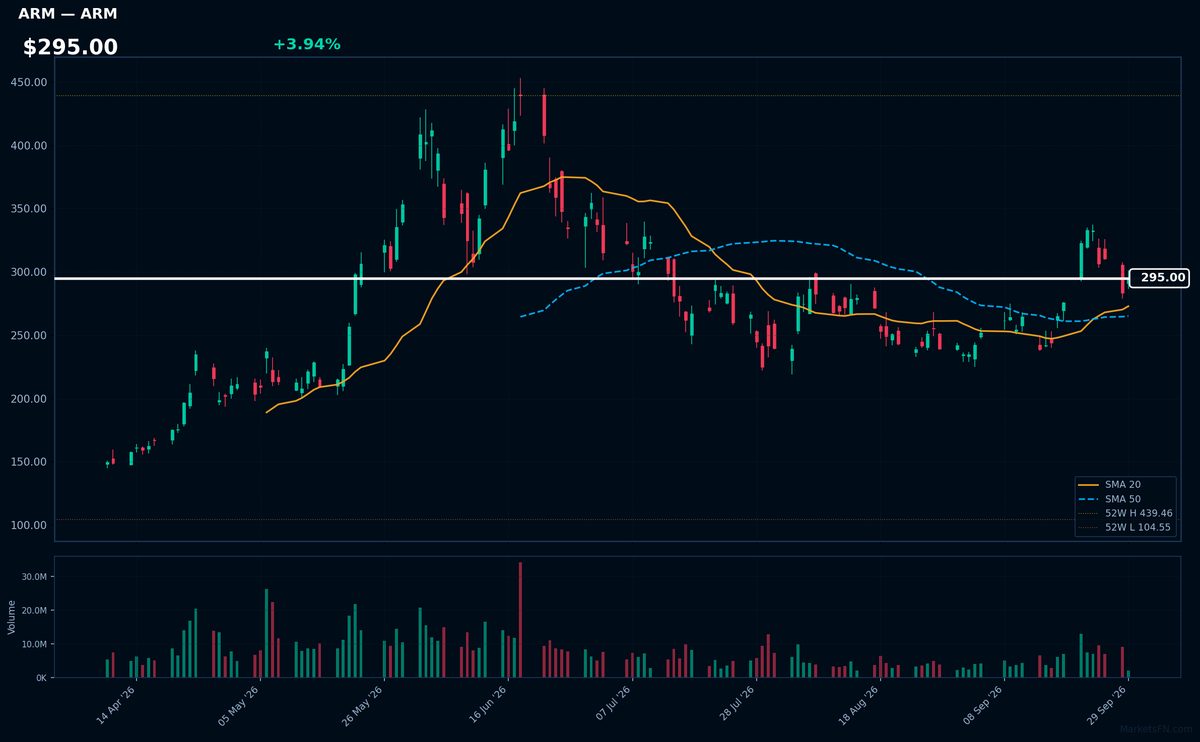This screenshot has height=742, width=1200.
Task: Click the 295.00 price tag on right edge
Action: click(x=1161, y=278)
